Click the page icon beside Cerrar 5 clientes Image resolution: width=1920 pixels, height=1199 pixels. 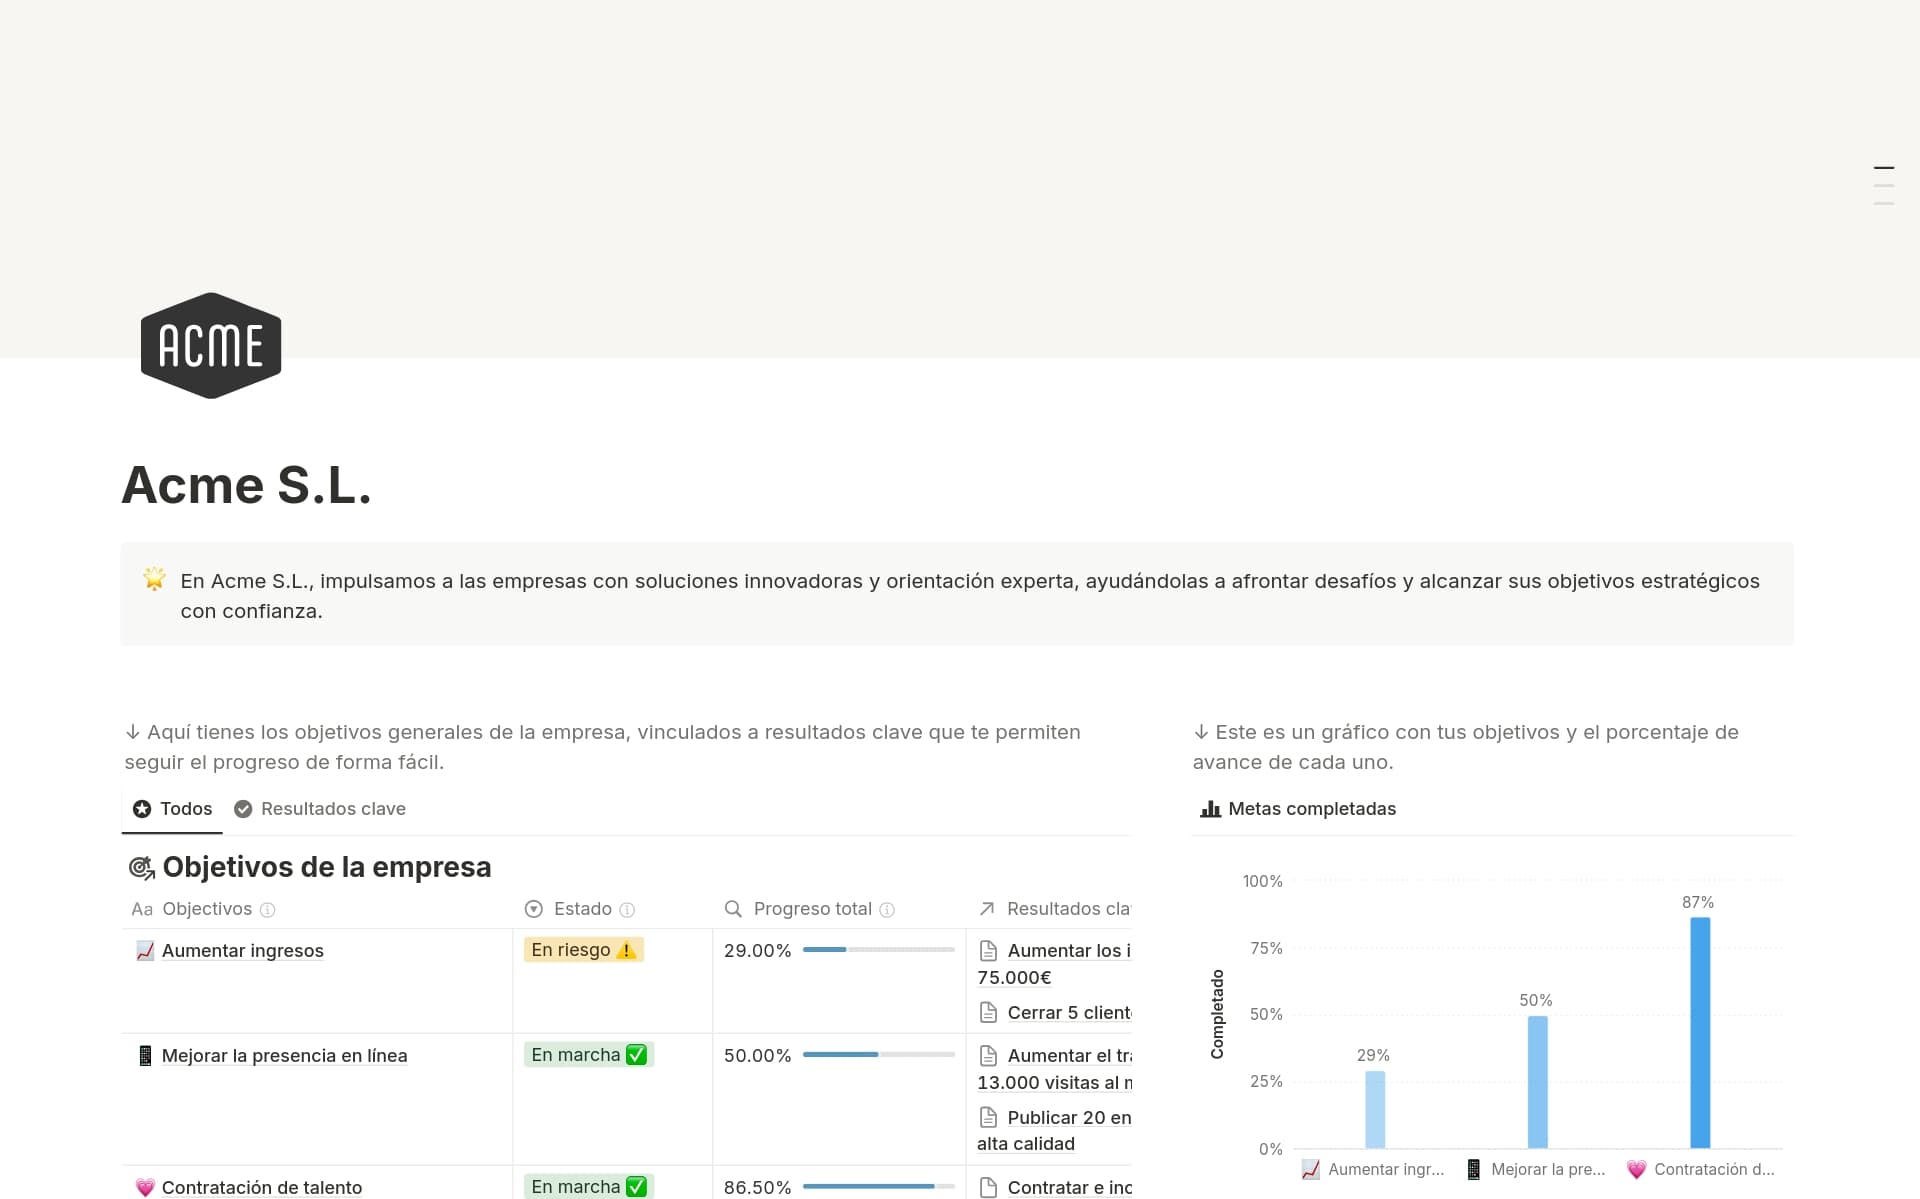tap(990, 1012)
